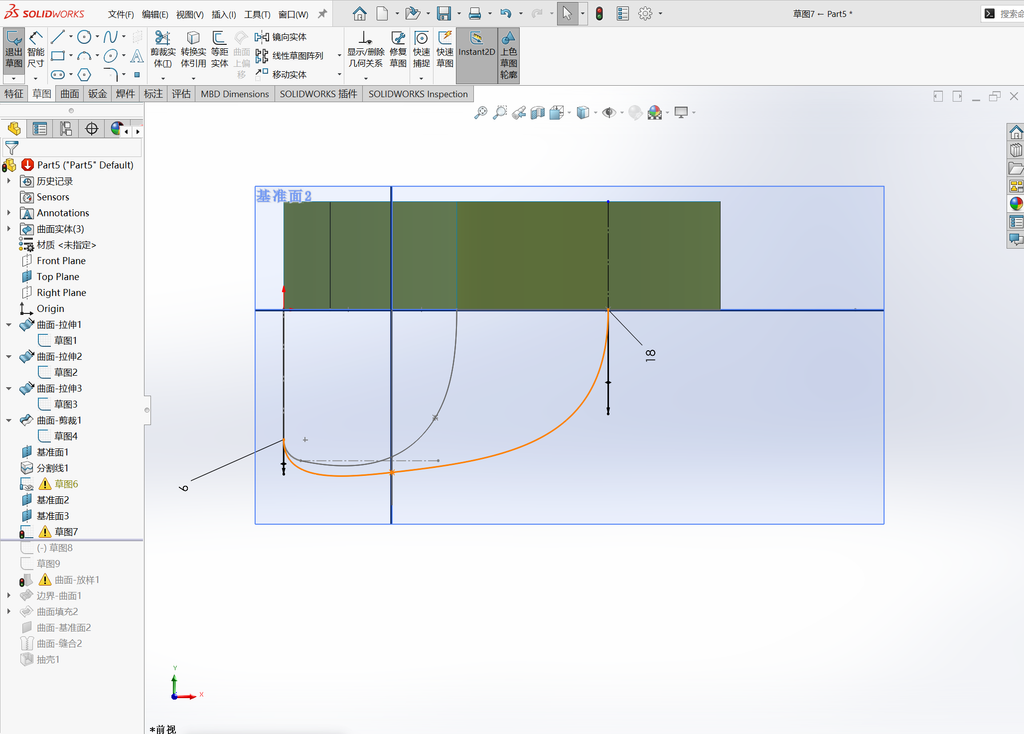Open the 文件(F) menu
The height and width of the screenshot is (734, 1024).
coord(121,14)
